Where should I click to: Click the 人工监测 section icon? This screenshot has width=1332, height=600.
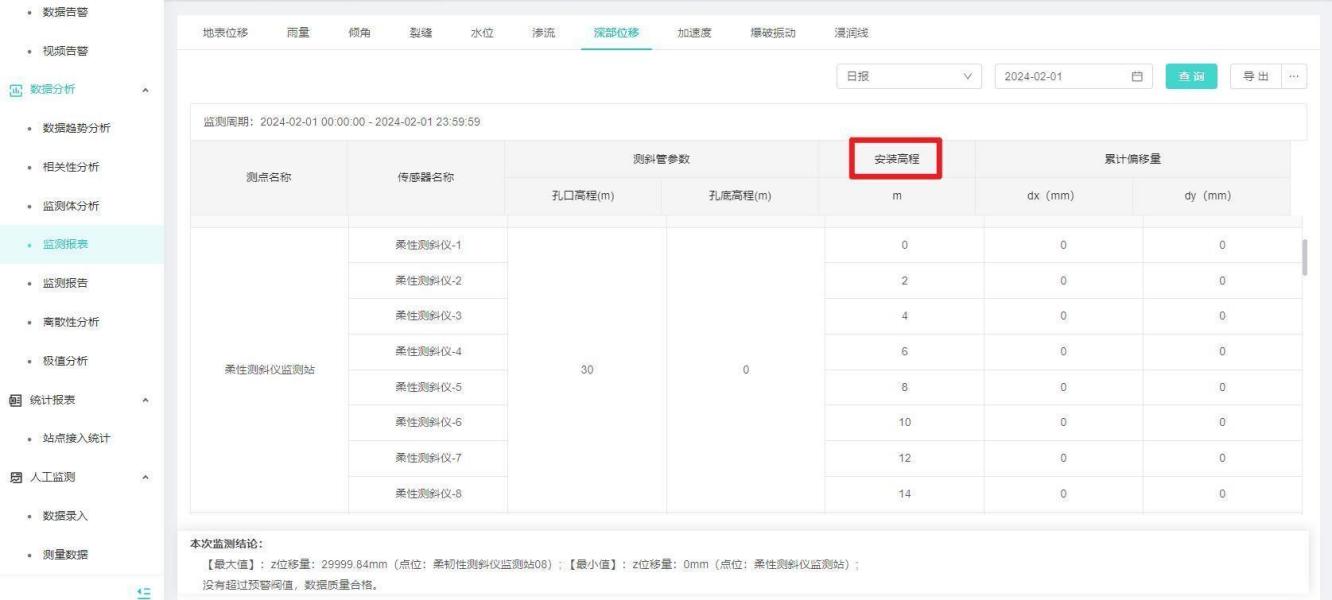click(16, 477)
